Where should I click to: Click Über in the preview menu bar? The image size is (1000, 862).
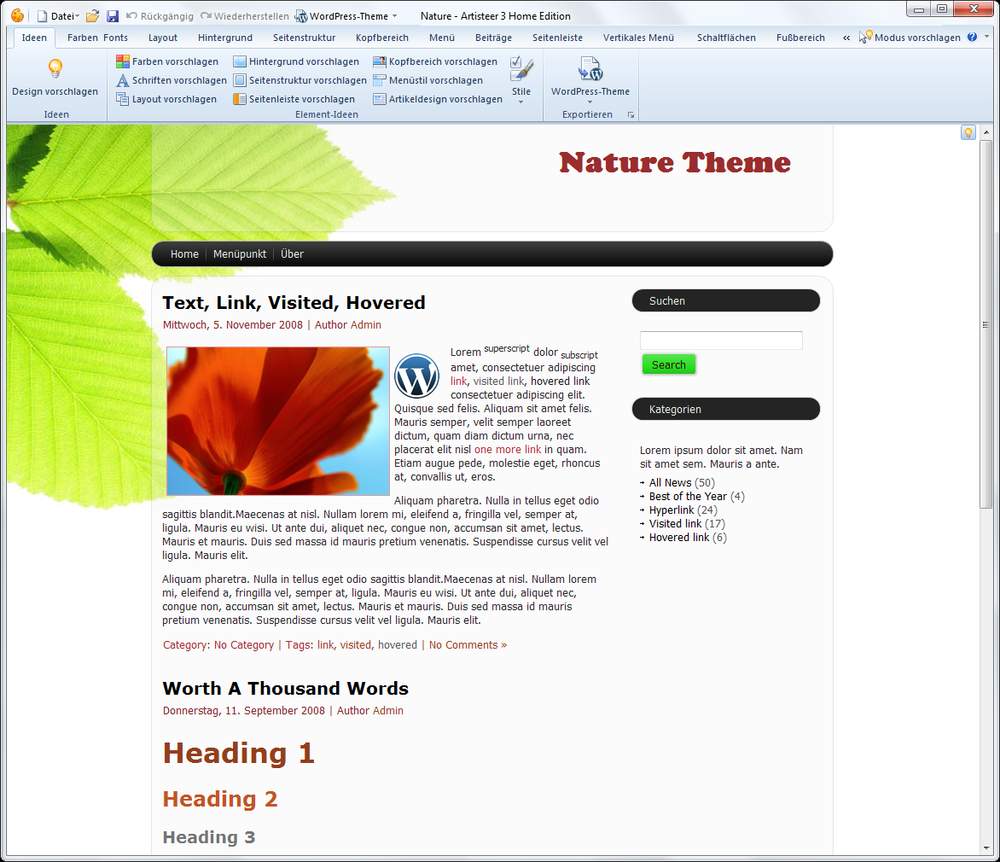pyautogui.click(x=292, y=254)
